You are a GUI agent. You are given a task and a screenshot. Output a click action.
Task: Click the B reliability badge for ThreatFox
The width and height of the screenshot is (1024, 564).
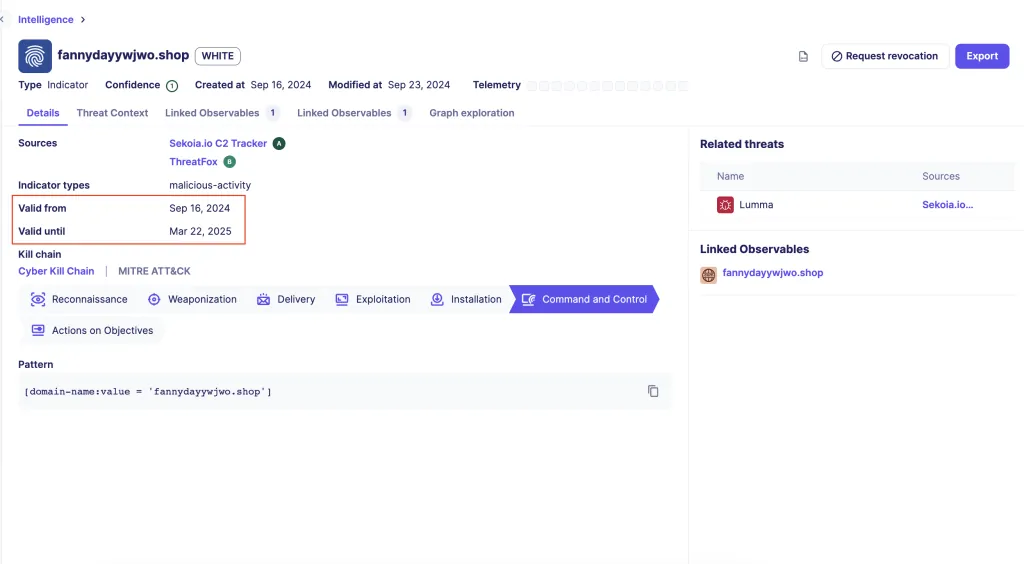(229, 162)
